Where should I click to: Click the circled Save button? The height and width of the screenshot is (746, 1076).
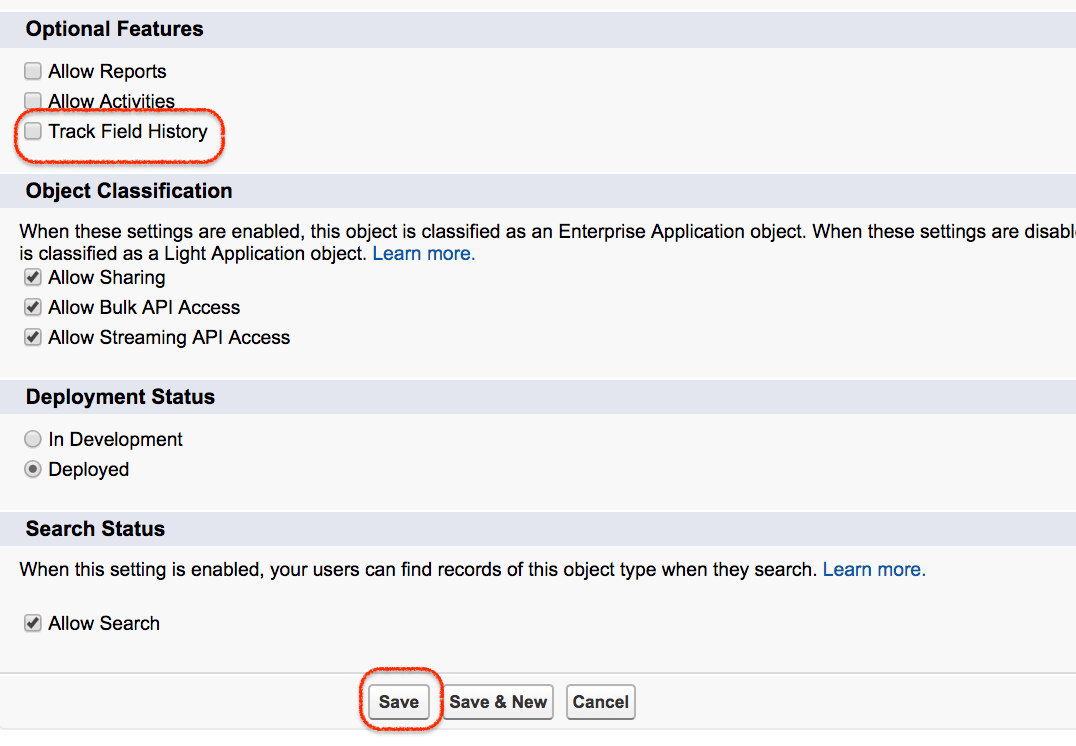coord(399,701)
